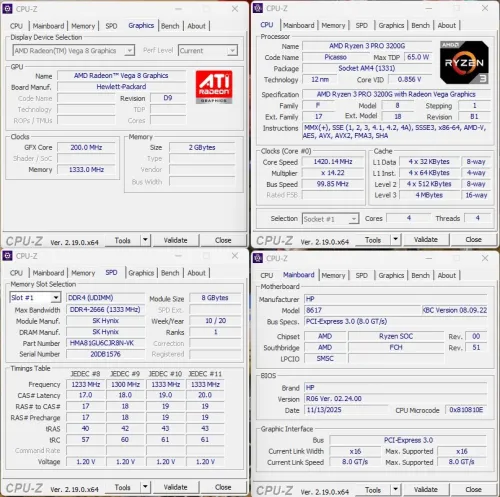The width and height of the screenshot is (500, 497).
Task: Click the Close button in the CPU window
Action: click(x=473, y=239)
